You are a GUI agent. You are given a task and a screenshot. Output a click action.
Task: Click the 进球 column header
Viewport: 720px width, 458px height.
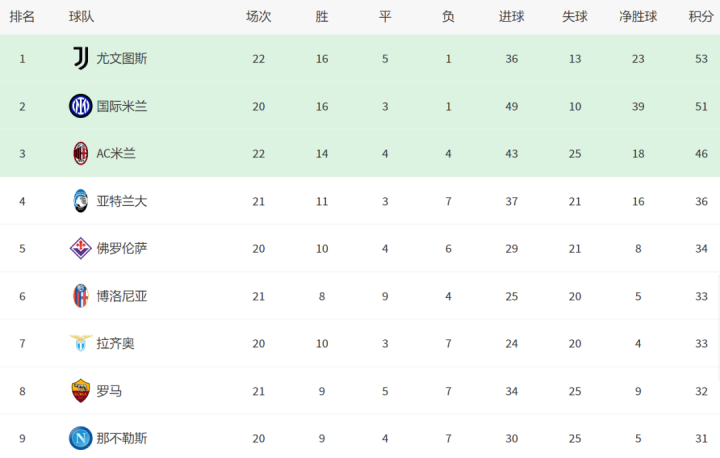(x=512, y=17)
